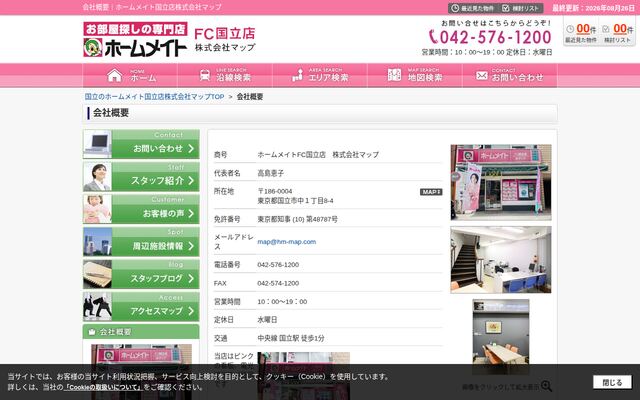Click the phone number 042-576-1200 in header
640x400 pixels.
pyautogui.click(x=490, y=37)
